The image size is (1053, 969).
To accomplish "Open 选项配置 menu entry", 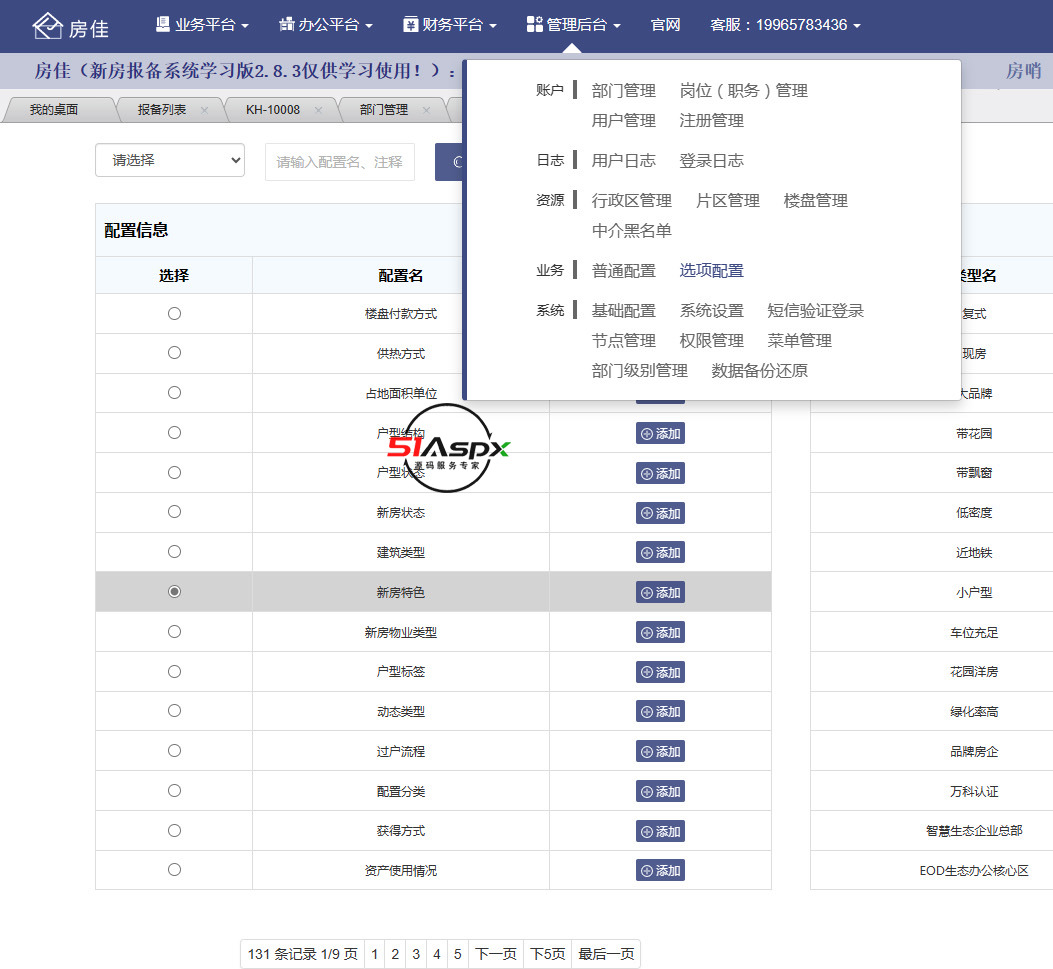I will coord(711,271).
